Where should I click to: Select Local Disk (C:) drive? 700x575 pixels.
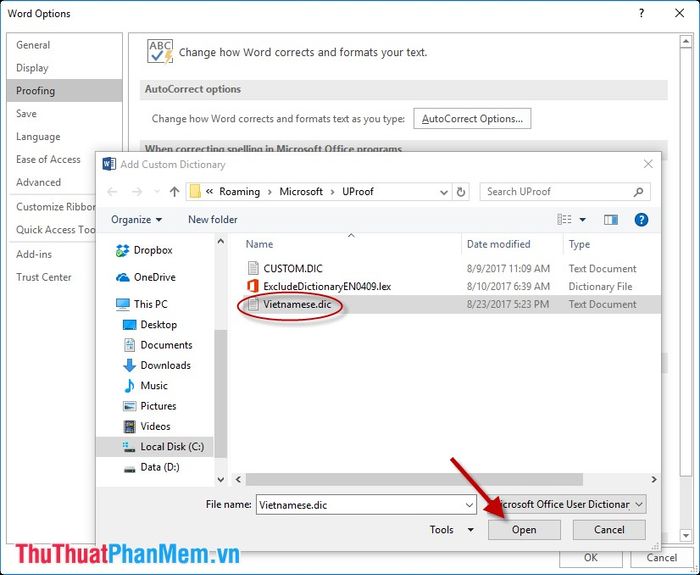[x=154, y=447]
